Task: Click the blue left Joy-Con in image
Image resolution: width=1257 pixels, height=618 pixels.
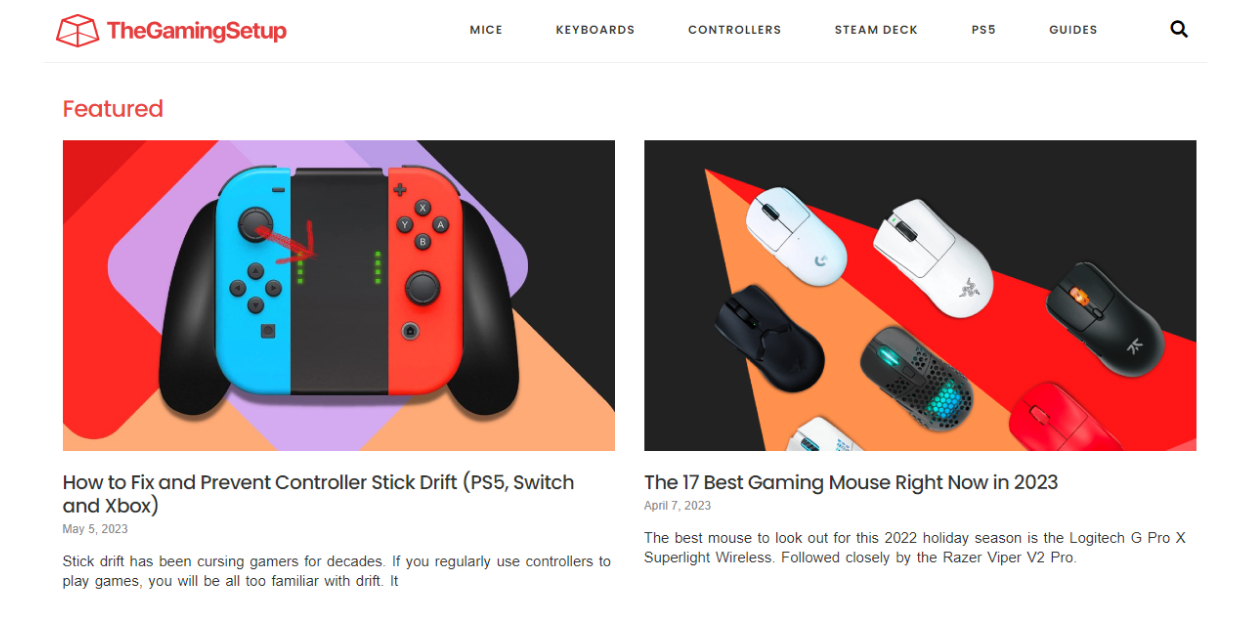Action: [251, 279]
